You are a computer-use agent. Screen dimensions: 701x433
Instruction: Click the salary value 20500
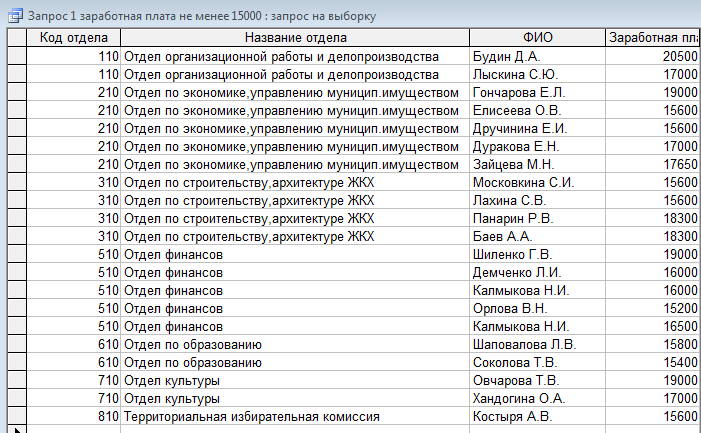[653, 56]
